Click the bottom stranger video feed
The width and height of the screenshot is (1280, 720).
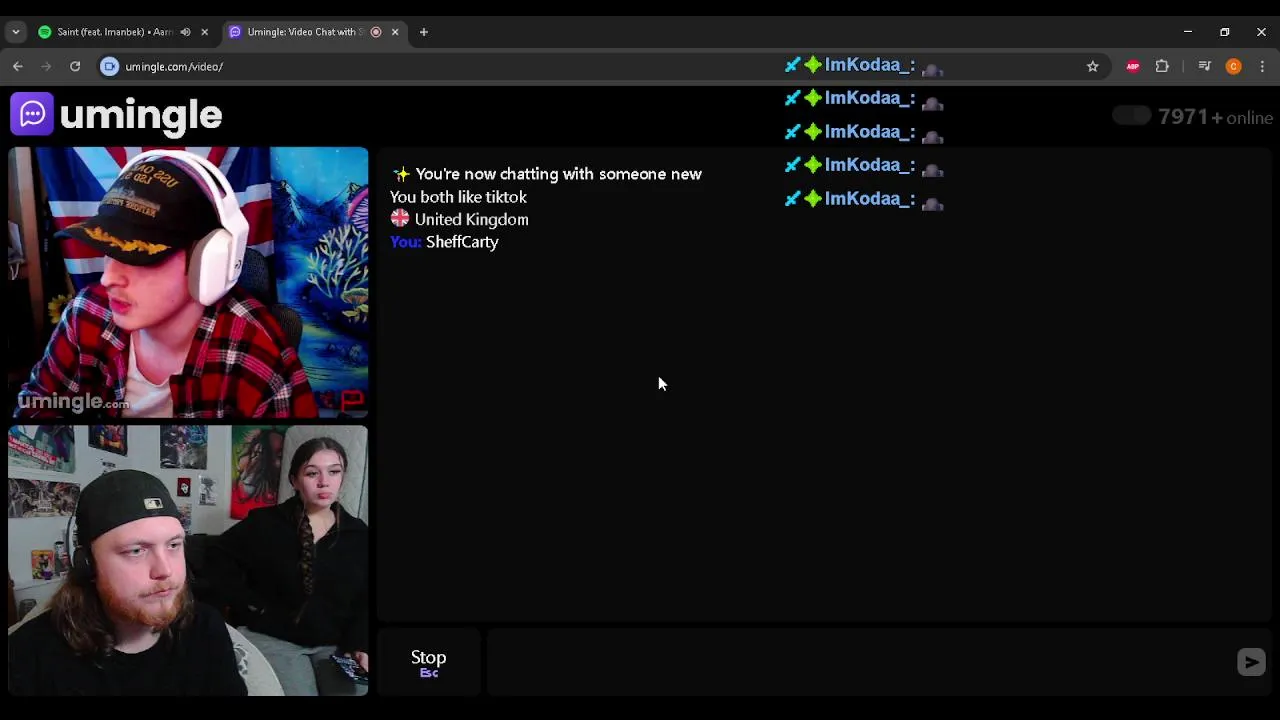tap(188, 560)
